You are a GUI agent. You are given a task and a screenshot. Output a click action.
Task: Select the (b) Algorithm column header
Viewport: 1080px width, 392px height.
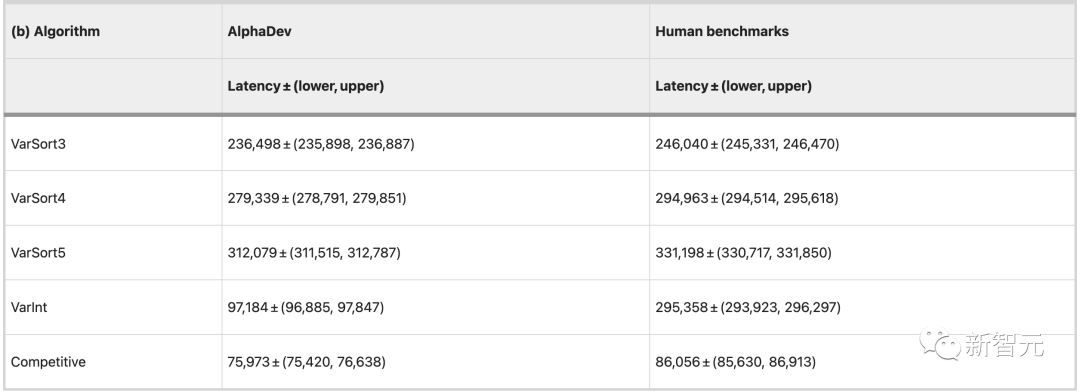coord(55,31)
